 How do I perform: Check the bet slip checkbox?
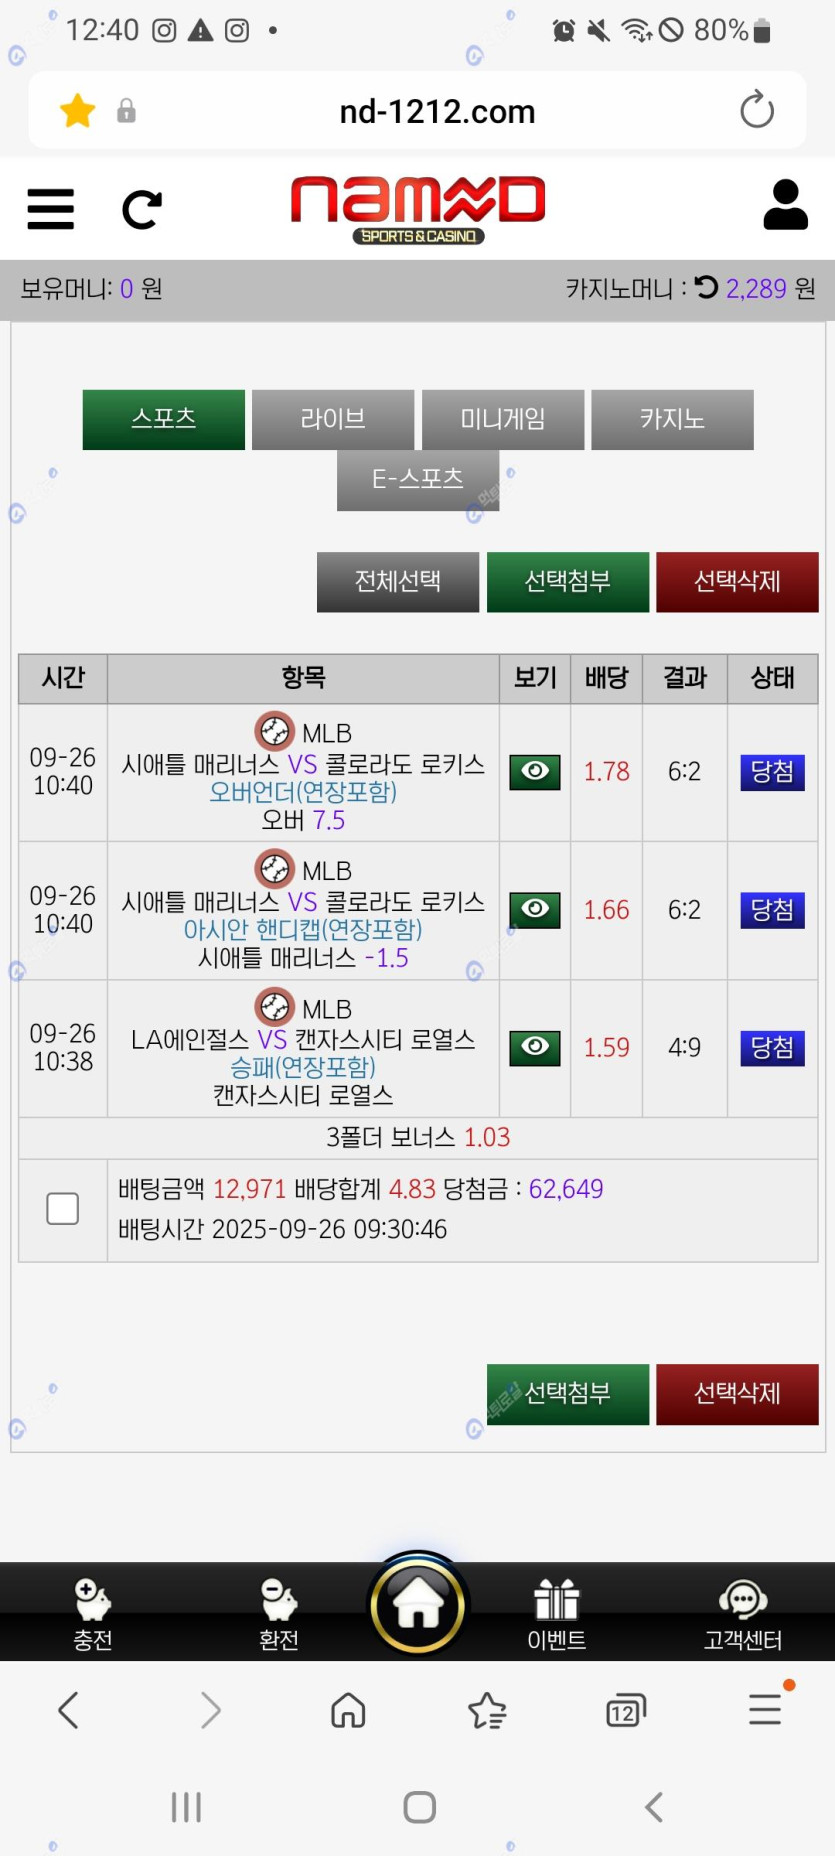[x=62, y=1208]
